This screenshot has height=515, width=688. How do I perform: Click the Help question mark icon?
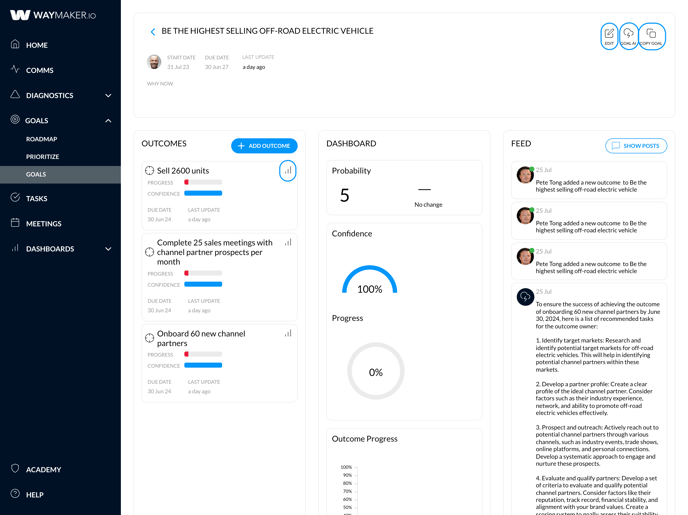pos(15,494)
